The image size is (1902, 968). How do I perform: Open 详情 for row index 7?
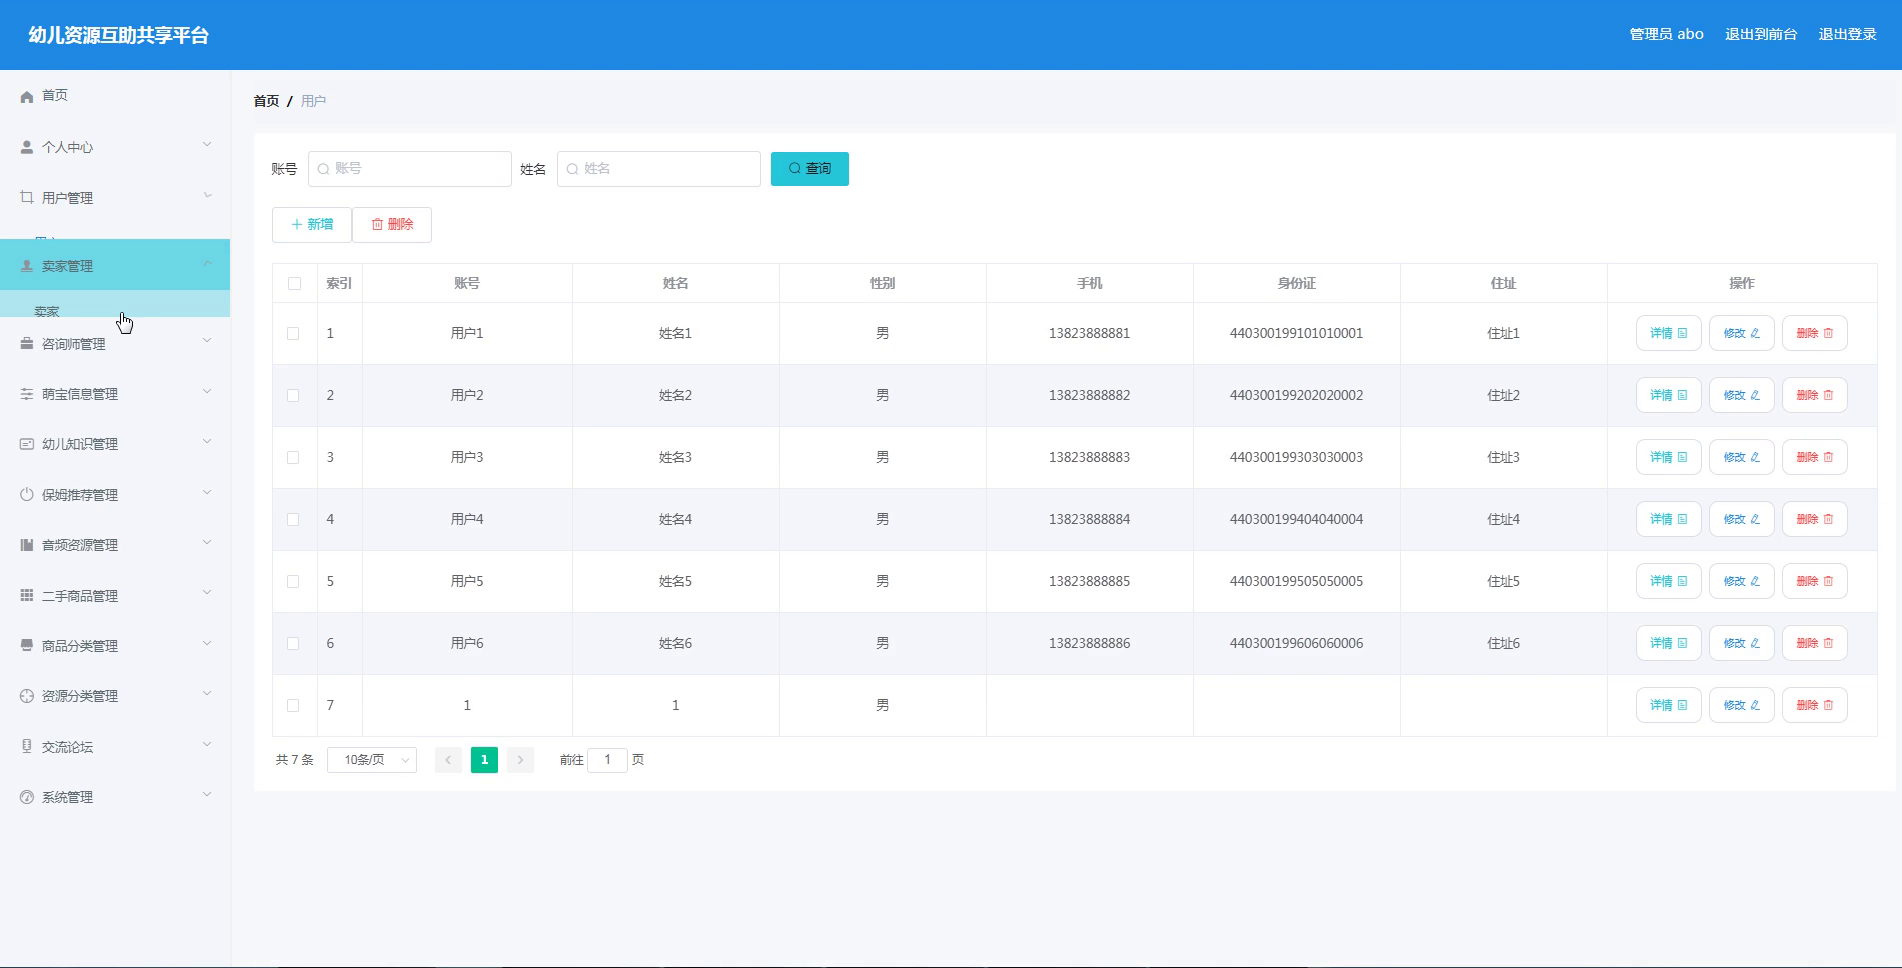pyautogui.click(x=1668, y=705)
